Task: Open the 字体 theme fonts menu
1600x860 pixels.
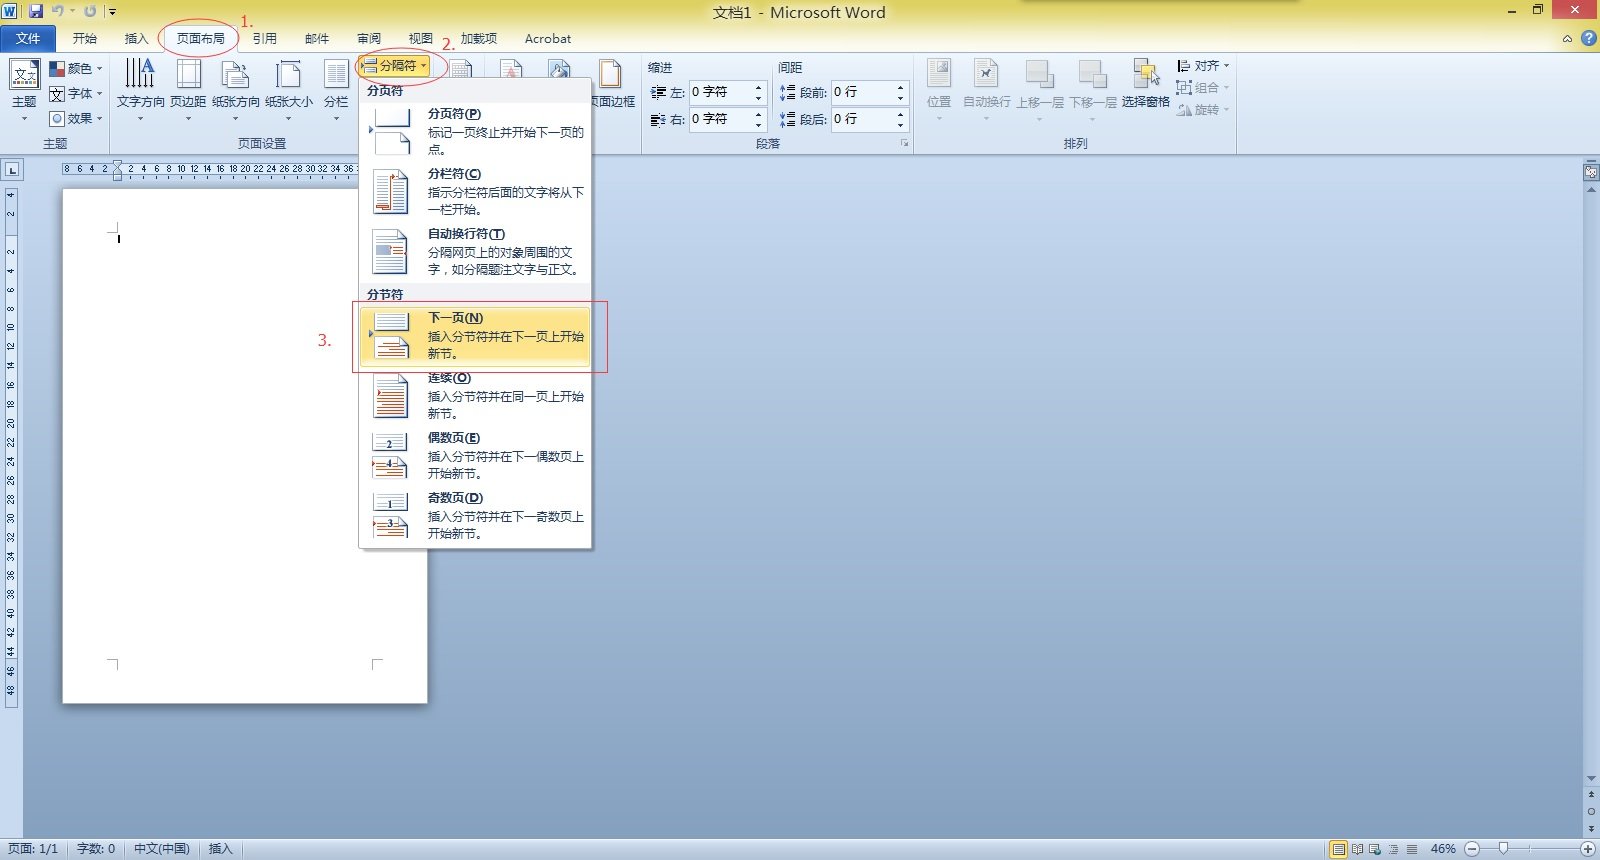Action: (x=76, y=93)
